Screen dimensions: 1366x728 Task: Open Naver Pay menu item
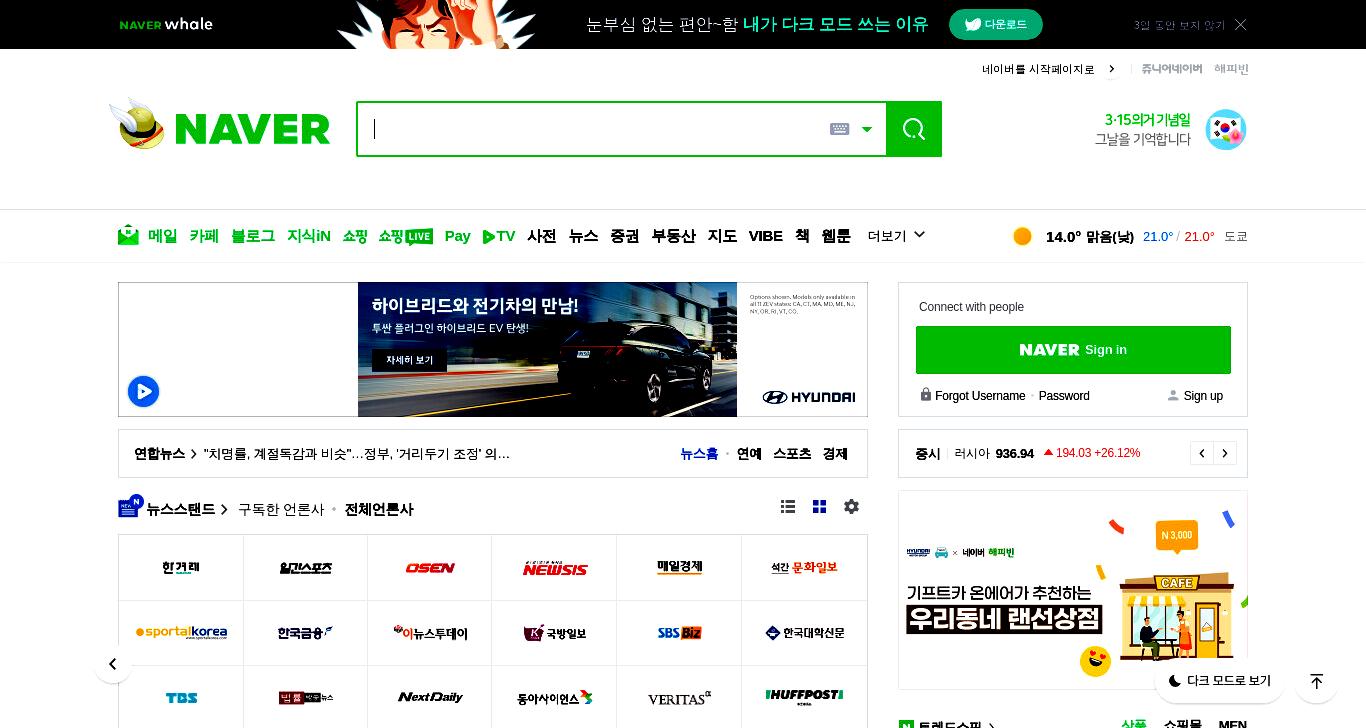pyautogui.click(x=457, y=236)
